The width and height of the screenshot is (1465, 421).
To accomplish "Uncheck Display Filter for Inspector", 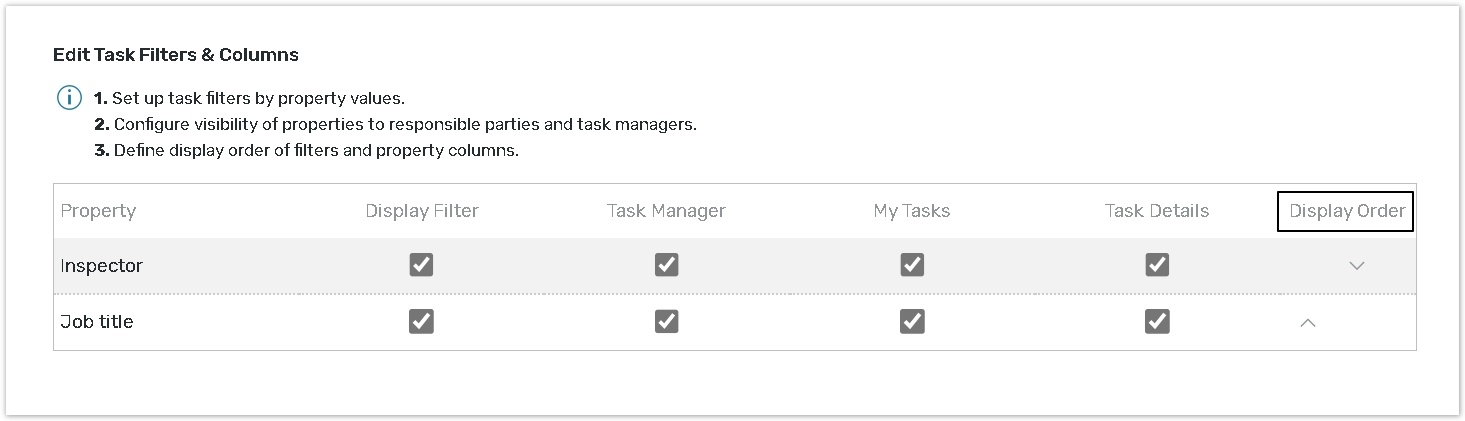I will [421, 265].
